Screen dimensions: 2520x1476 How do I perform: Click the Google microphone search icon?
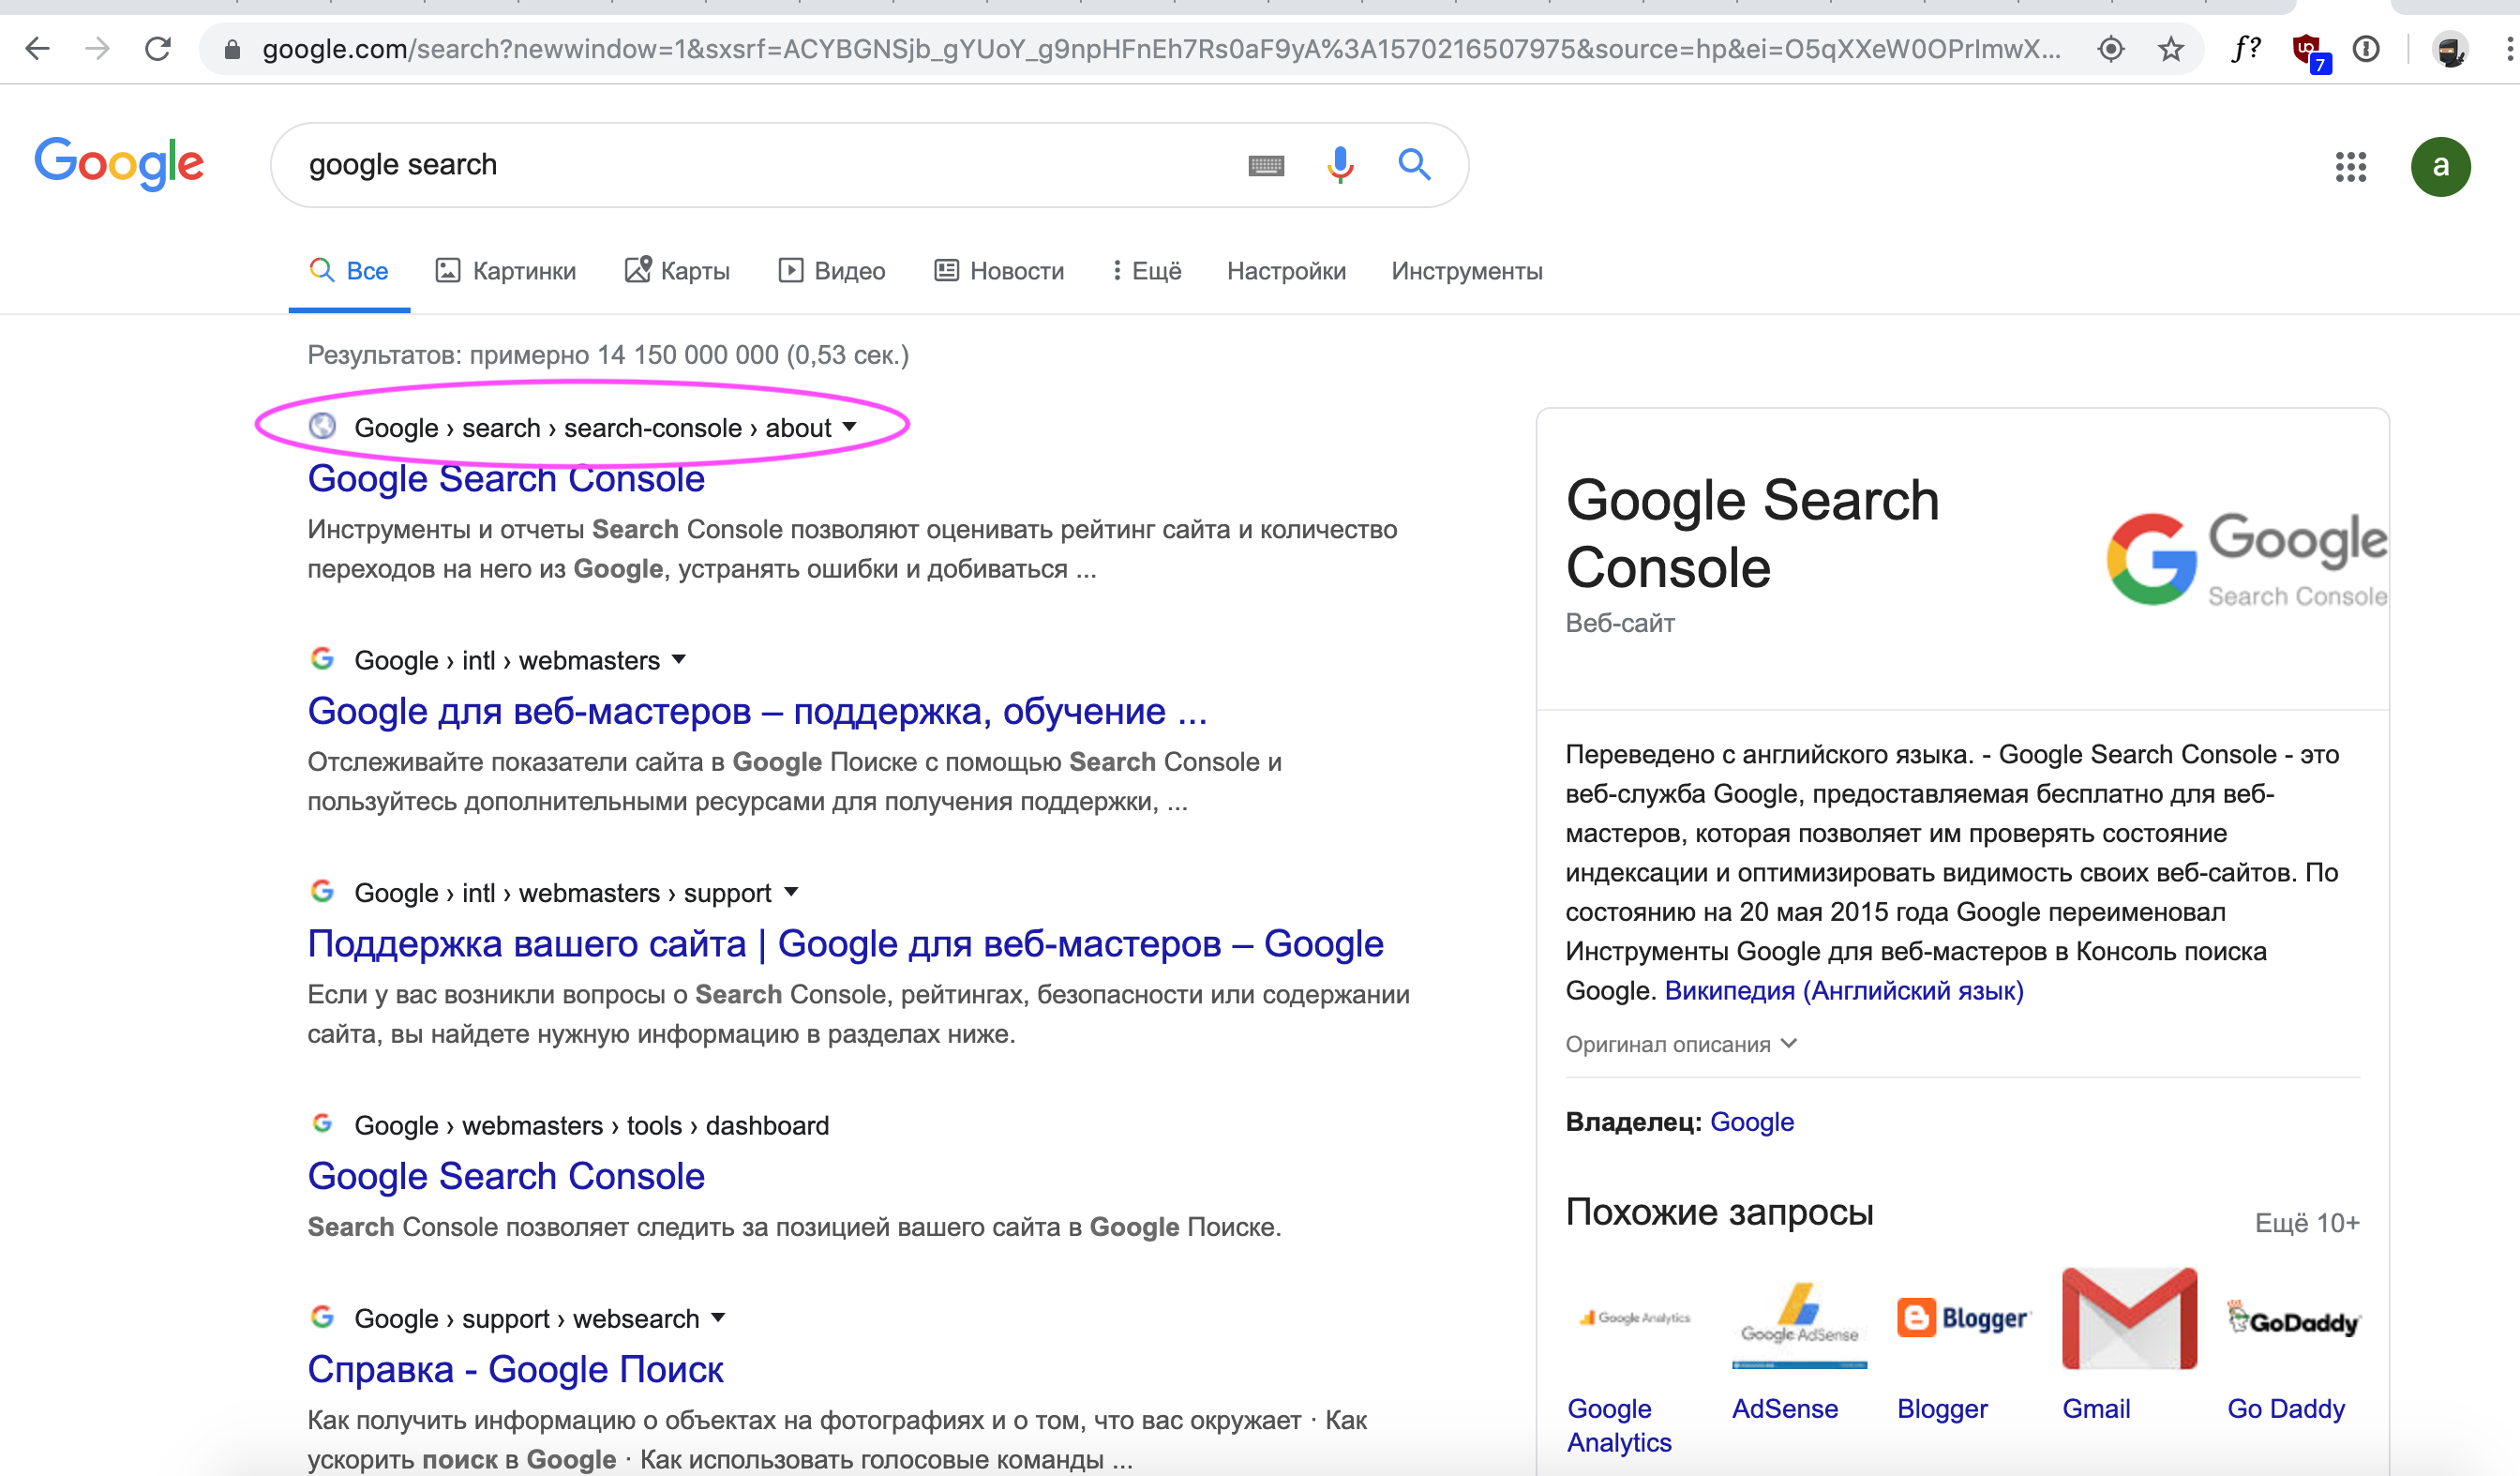click(1338, 165)
